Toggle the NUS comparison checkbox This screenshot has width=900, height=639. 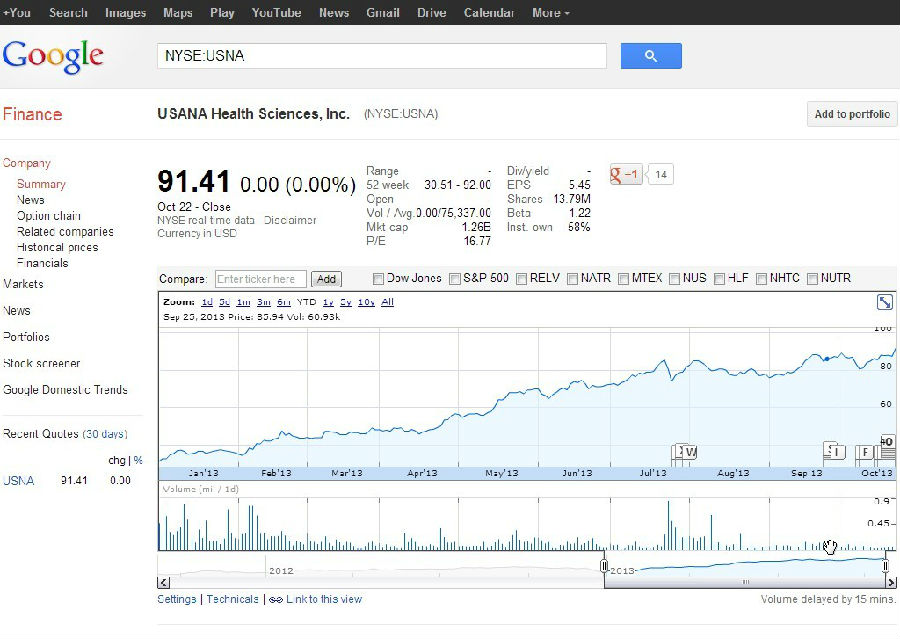click(x=674, y=279)
